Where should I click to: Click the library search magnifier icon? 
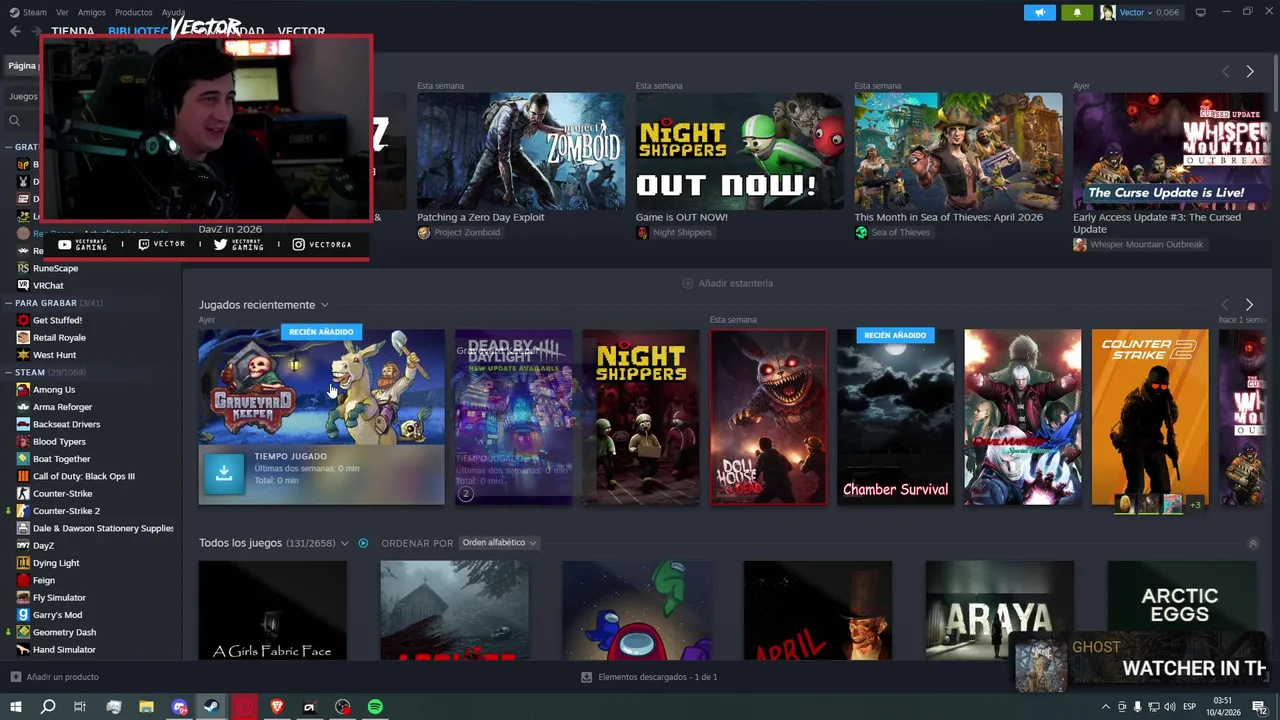coord(14,120)
